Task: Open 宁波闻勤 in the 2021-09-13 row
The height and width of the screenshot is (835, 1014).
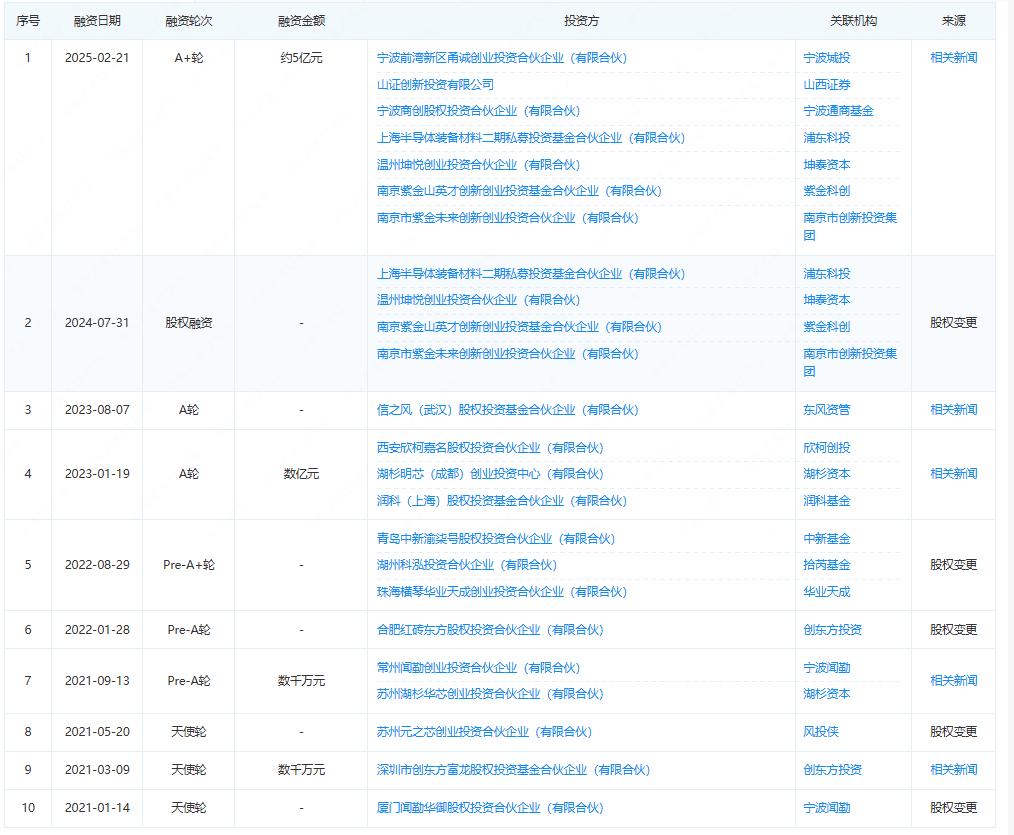Action: point(826,667)
